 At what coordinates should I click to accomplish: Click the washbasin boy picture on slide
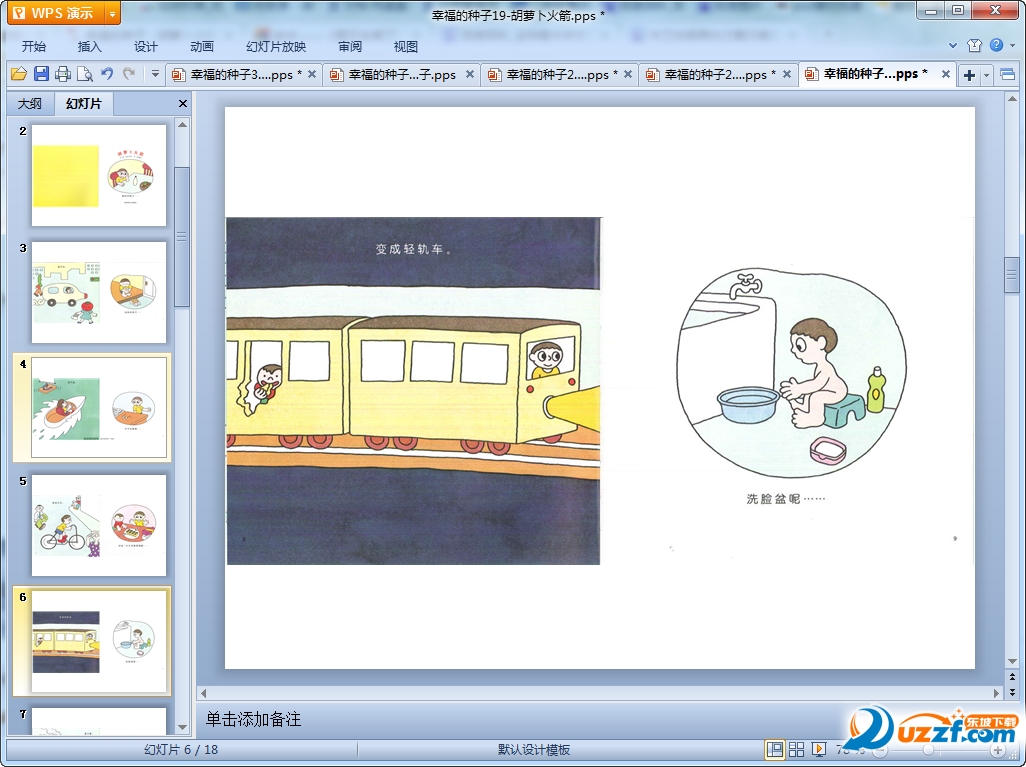tap(792, 372)
